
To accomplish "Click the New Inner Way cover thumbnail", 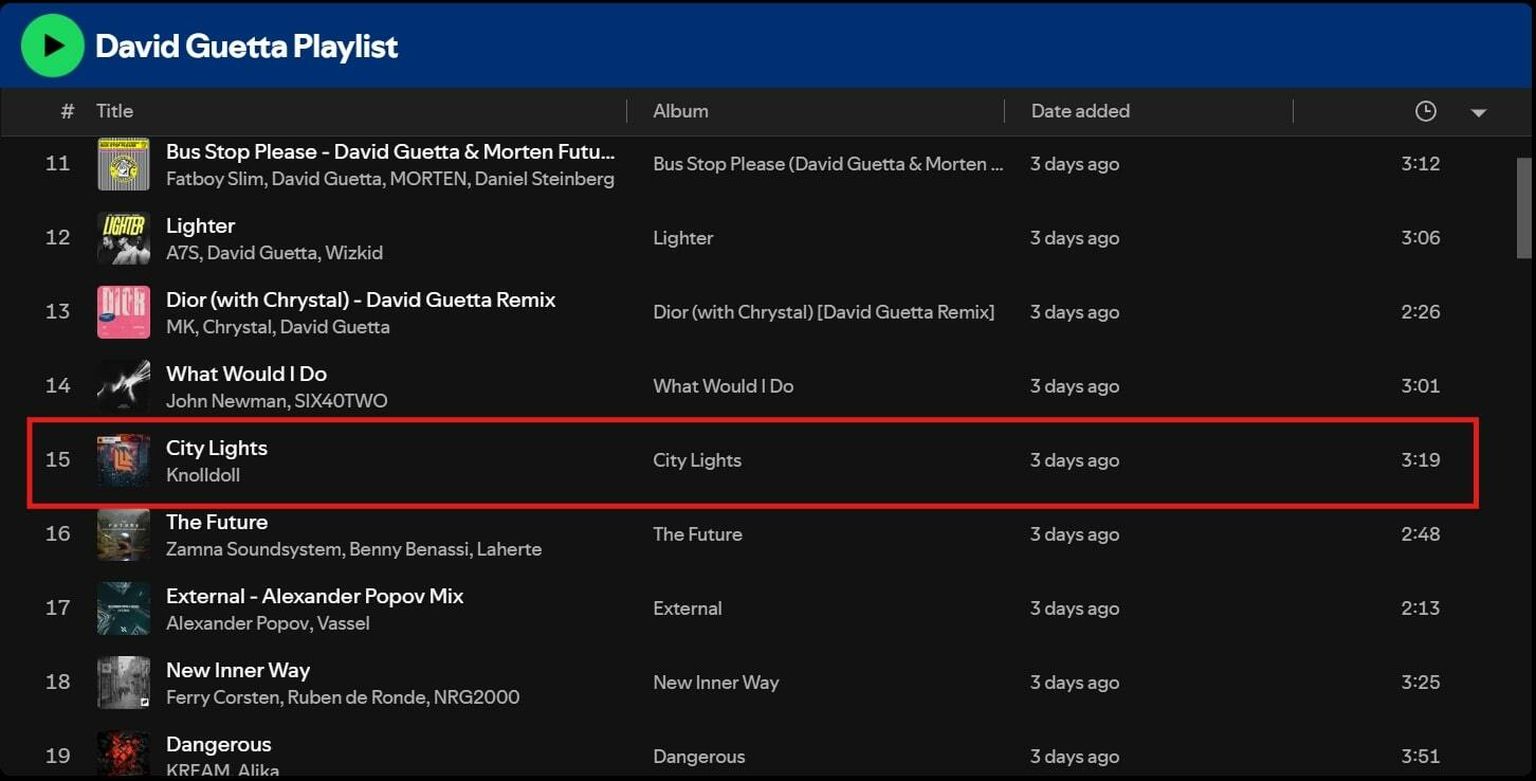I will pos(123,682).
